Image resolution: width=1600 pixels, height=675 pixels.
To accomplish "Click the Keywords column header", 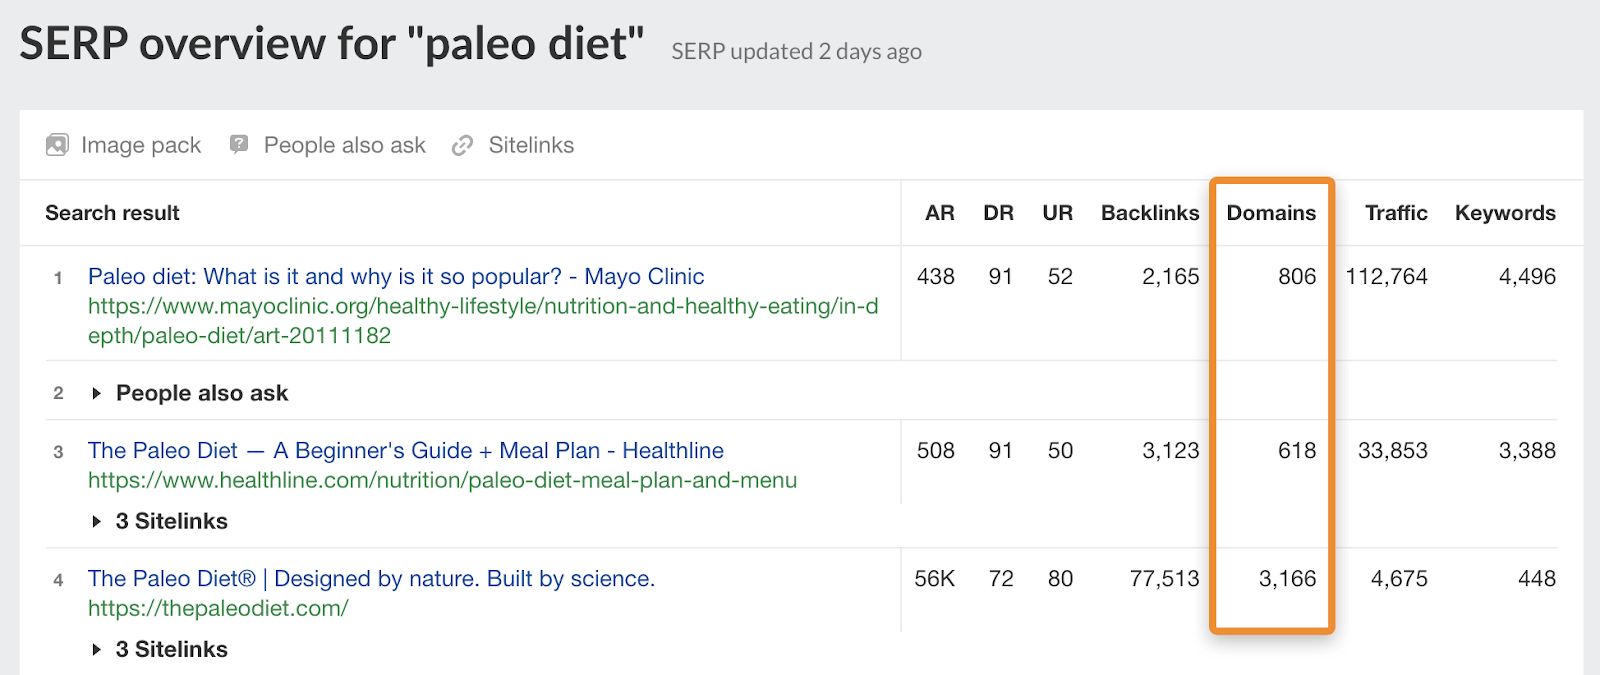I will tap(1506, 212).
